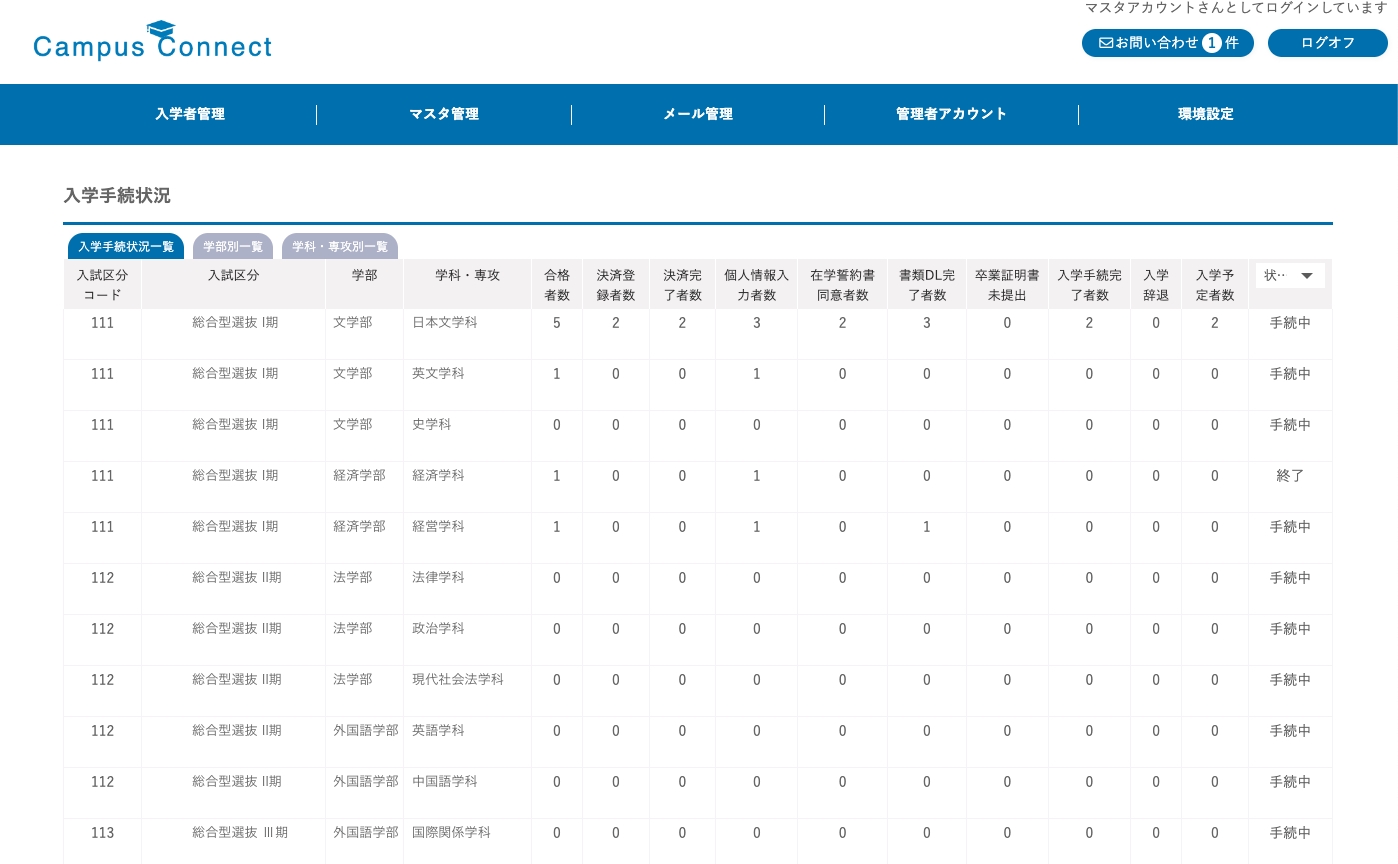Switch to the 学部別一覧 tab
The width and height of the screenshot is (1398, 864).
click(233, 246)
